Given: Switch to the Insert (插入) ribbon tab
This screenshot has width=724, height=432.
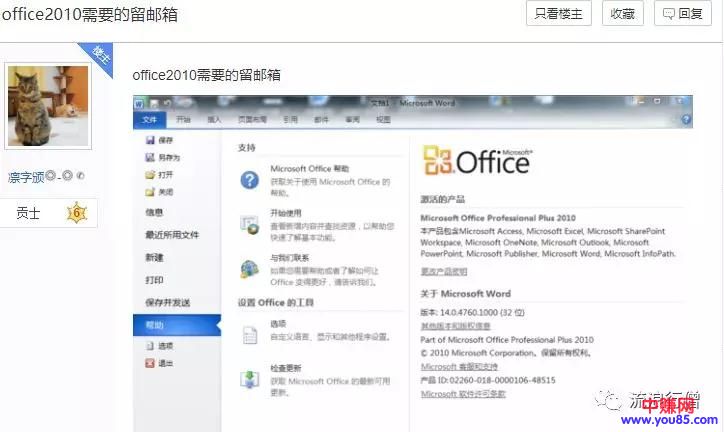Looking at the screenshot, I should pos(214,119).
